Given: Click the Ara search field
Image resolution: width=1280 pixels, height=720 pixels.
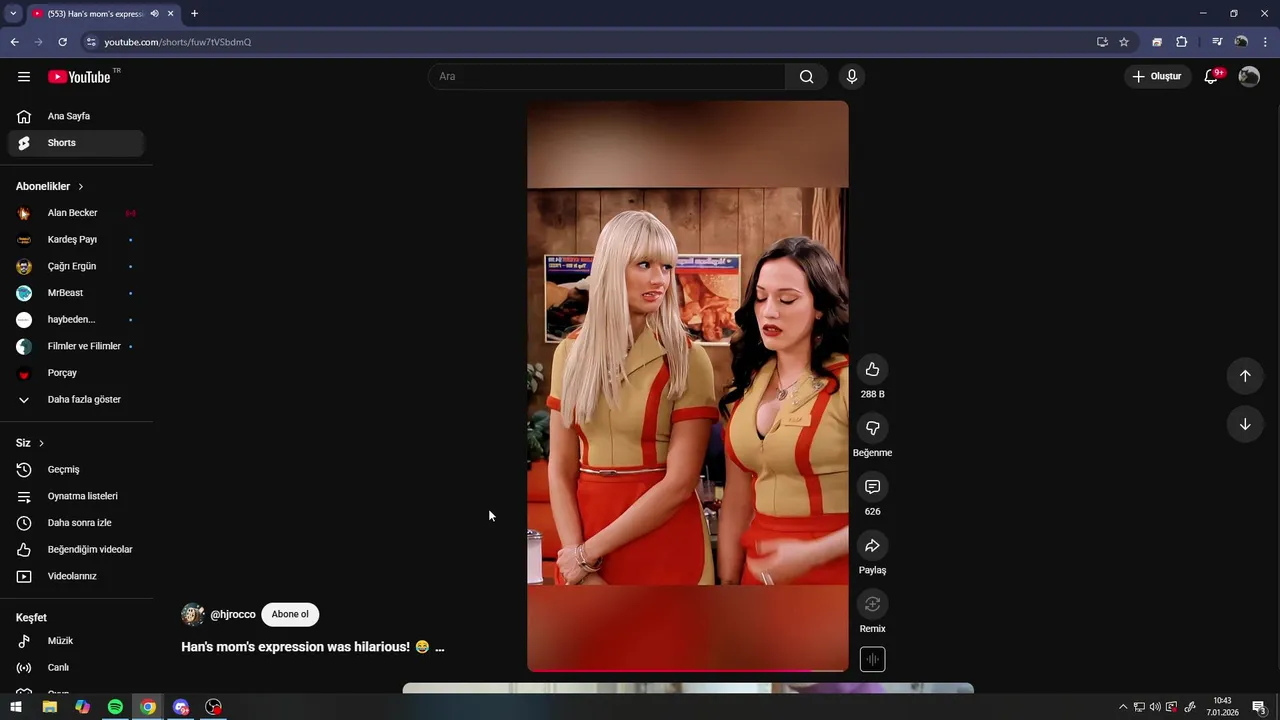Looking at the screenshot, I should coord(607,77).
